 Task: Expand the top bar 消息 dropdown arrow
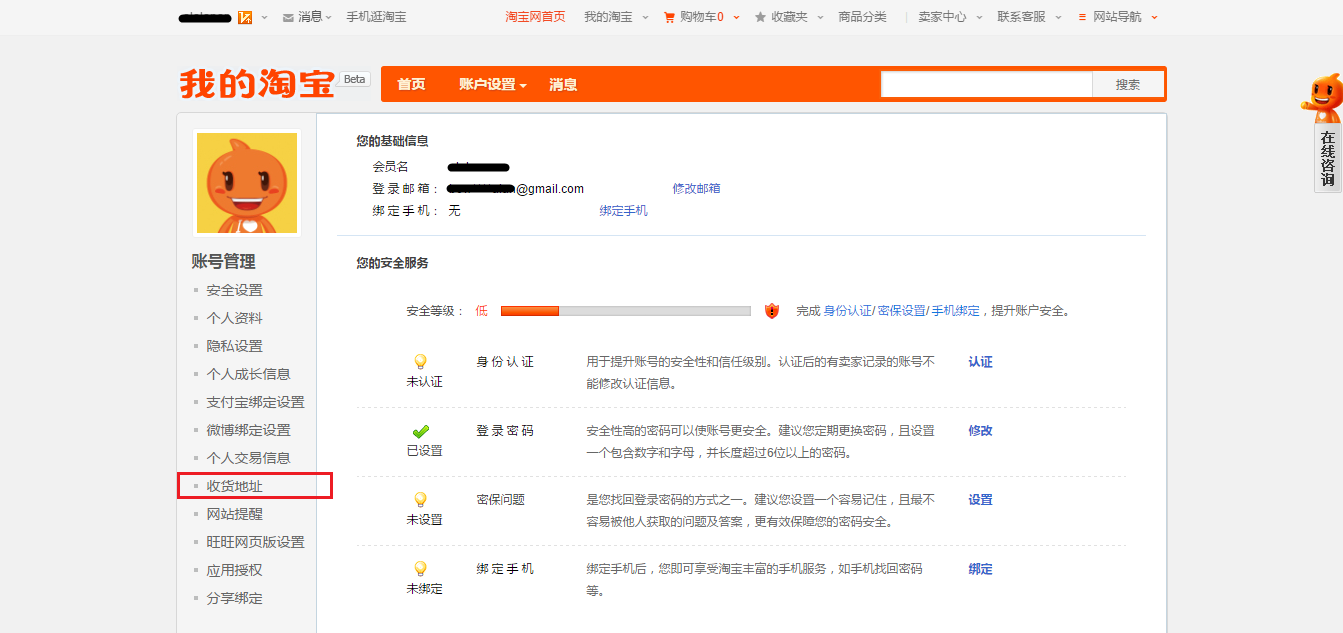[328, 18]
